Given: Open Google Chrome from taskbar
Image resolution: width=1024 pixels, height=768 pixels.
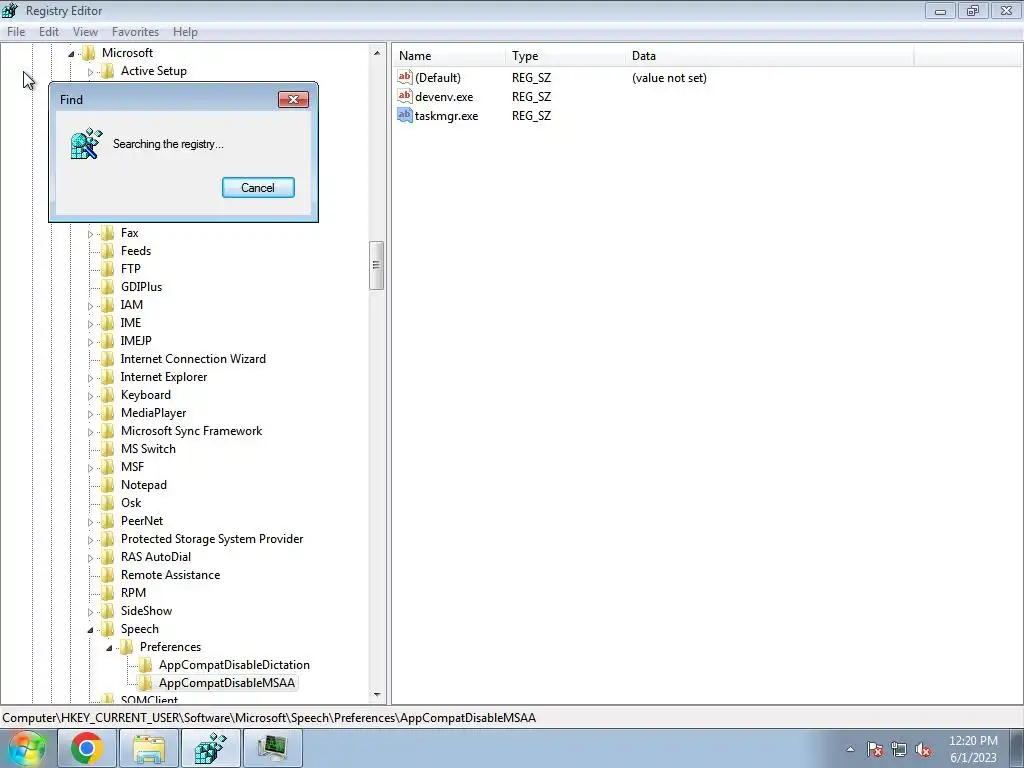Looking at the screenshot, I should [x=88, y=748].
